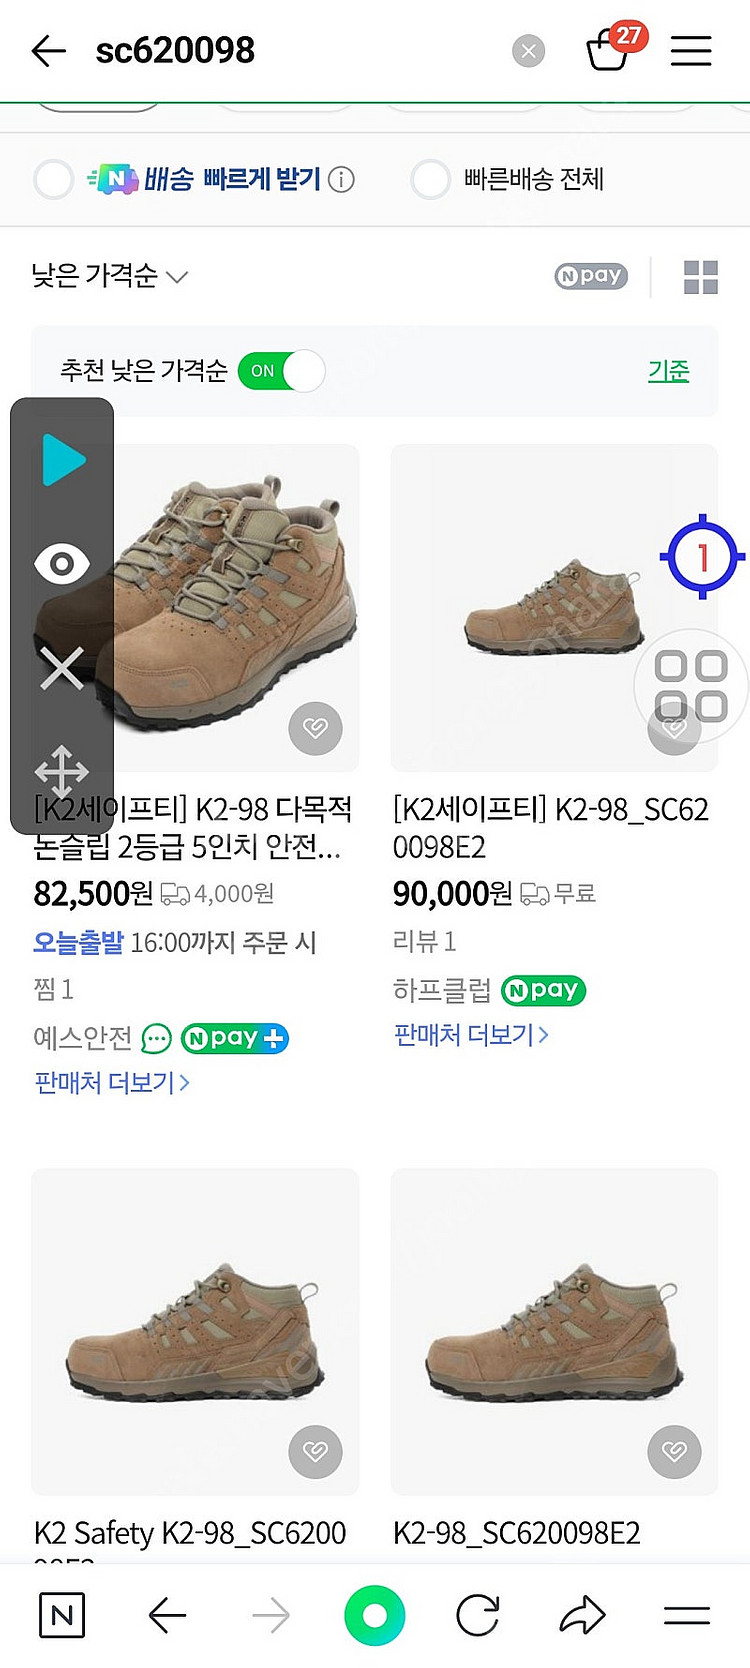Switch to grid view layout
Viewport: 750px width, 1668px height.
tap(700, 277)
